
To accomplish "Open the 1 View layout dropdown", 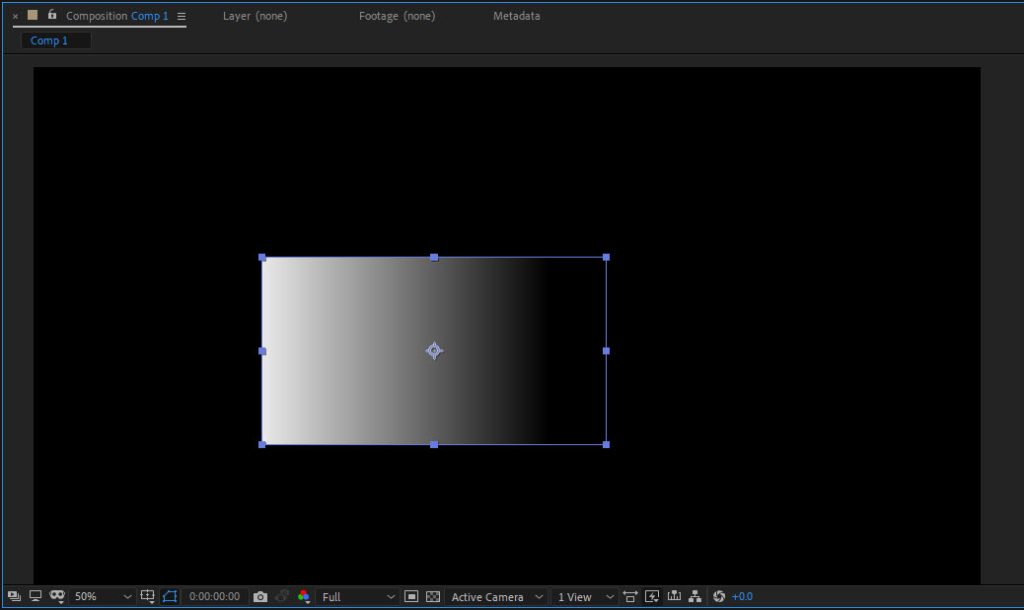I will (x=585, y=597).
